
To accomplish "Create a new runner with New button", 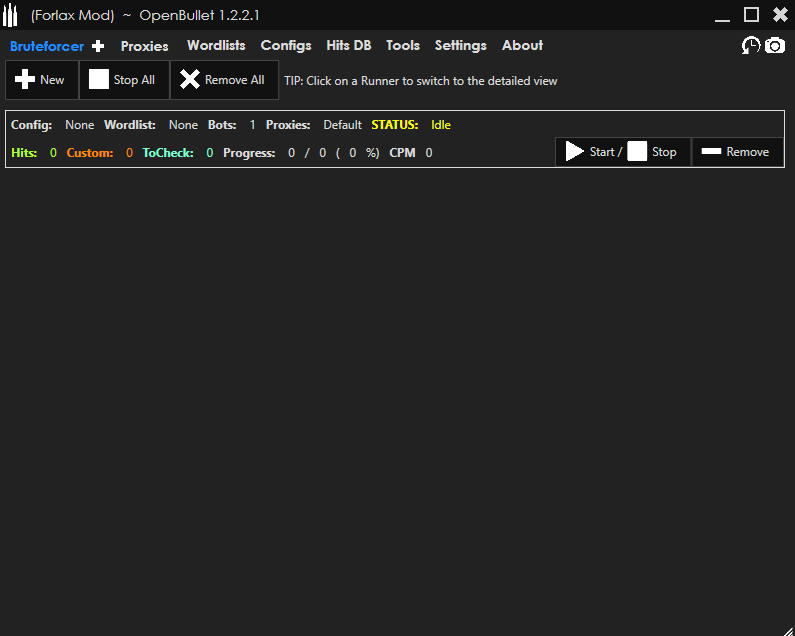I will [42, 80].
